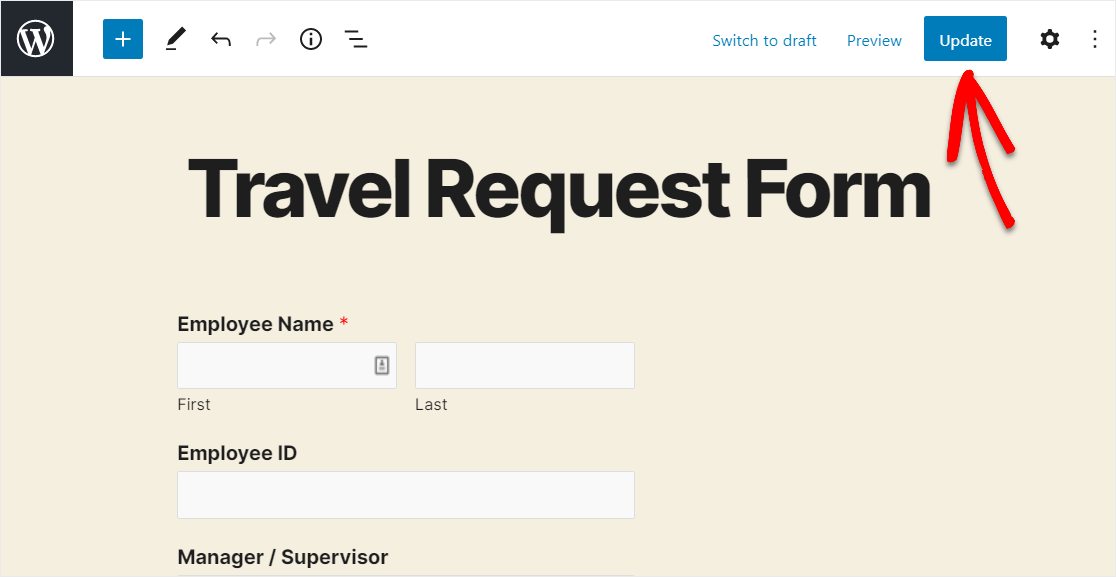Click the autofill icon in First name field
This screenshot has width=1116, height=577.
point(382,366)
